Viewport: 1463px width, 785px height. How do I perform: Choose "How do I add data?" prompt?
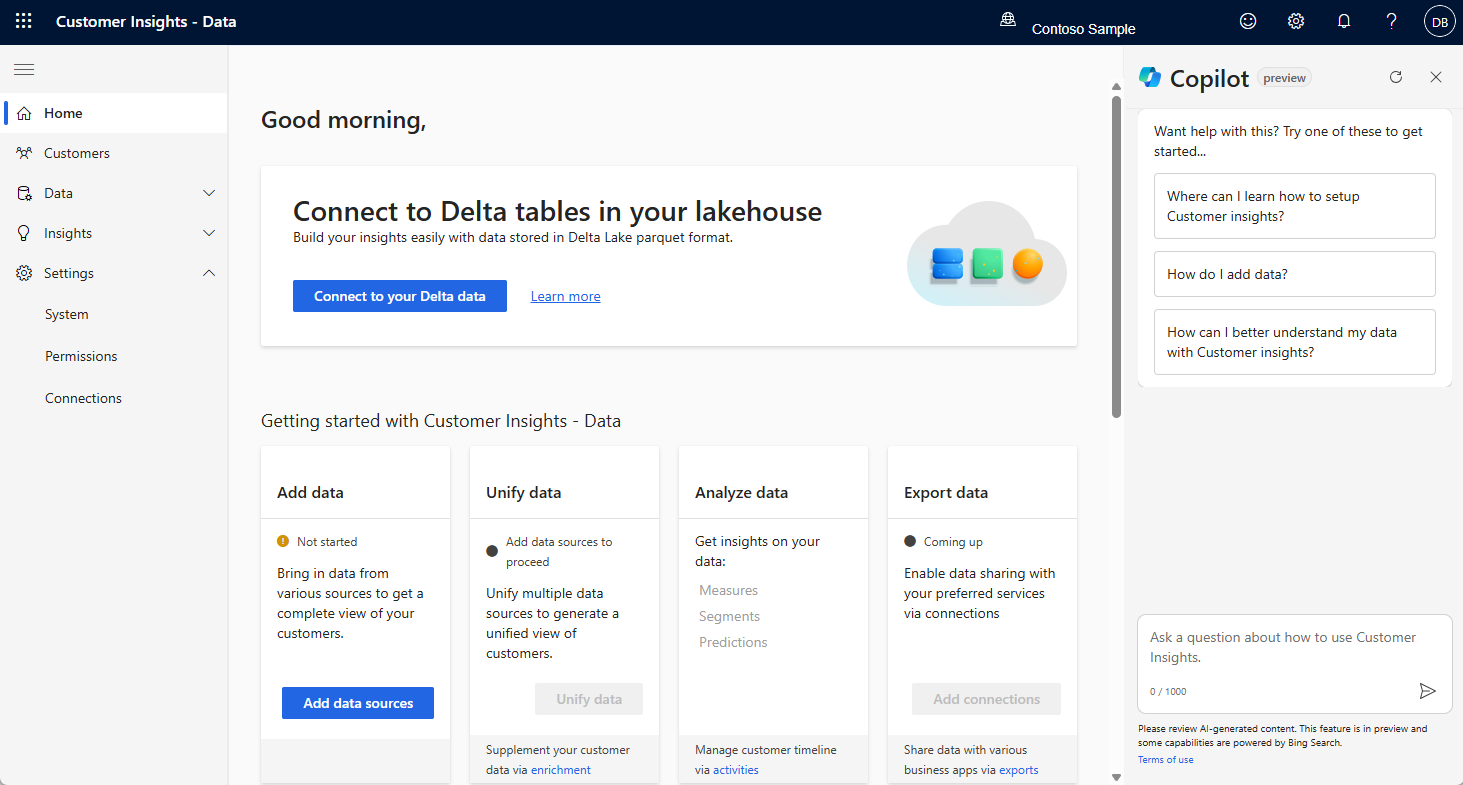click(x=1295, y=274)
